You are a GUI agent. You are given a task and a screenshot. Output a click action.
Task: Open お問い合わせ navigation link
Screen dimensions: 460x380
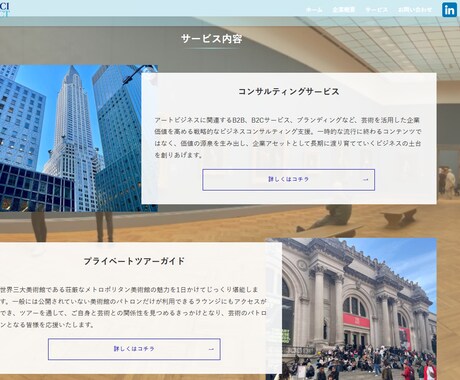(415, 10)
